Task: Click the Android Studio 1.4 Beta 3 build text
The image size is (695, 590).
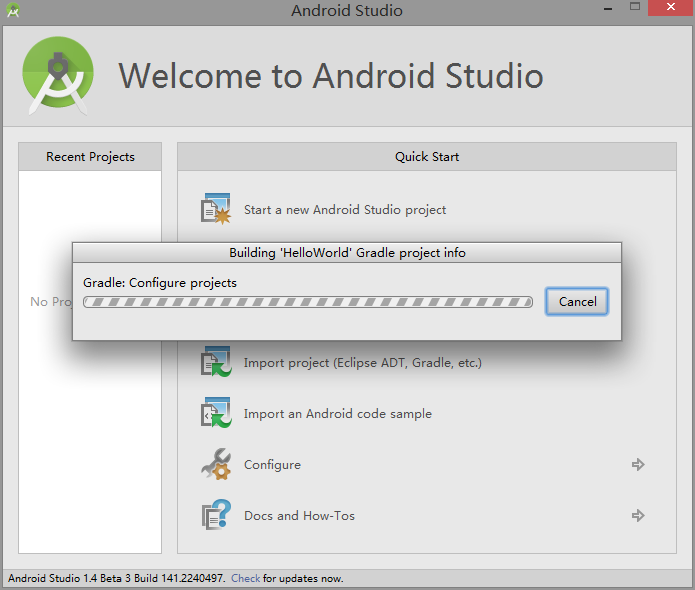Action: coord(116,578)
